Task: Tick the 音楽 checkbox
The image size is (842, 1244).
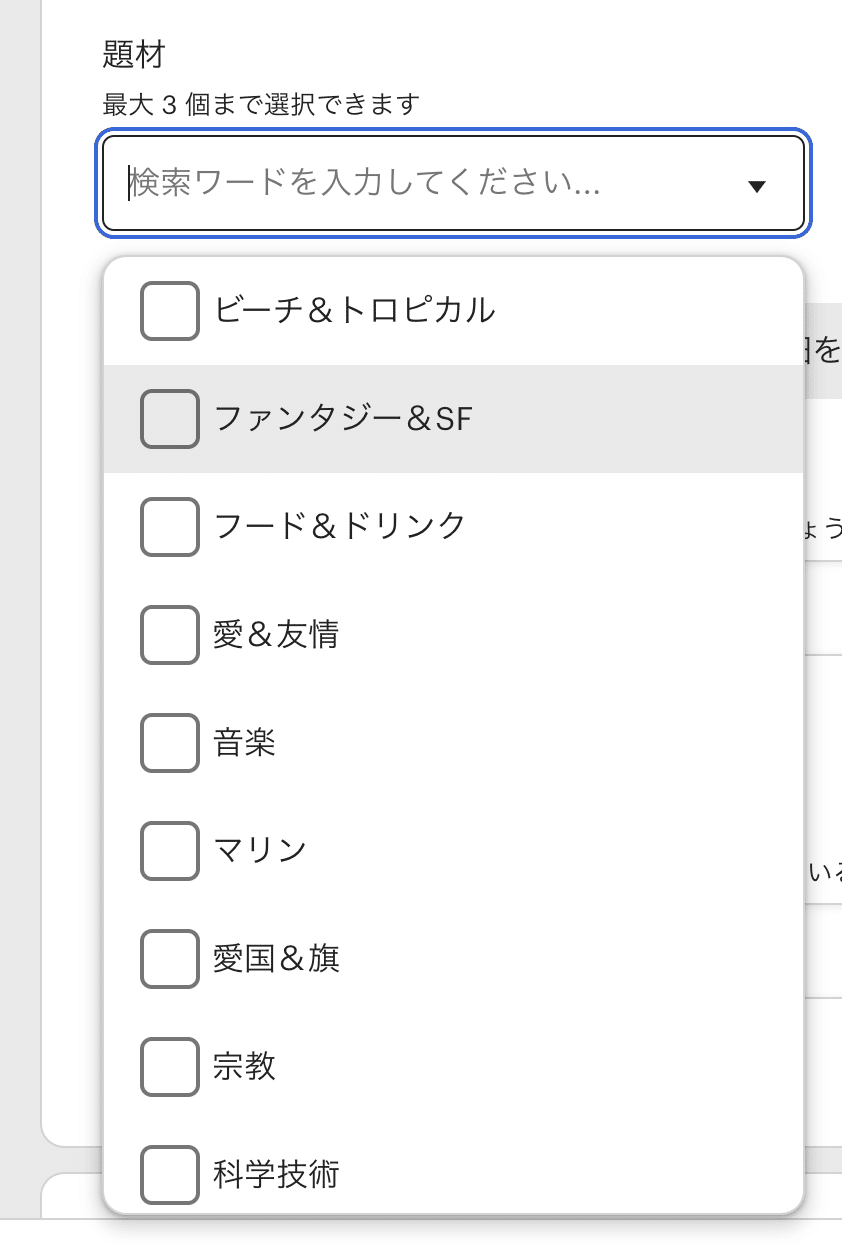Action: [x=170, y=743]
